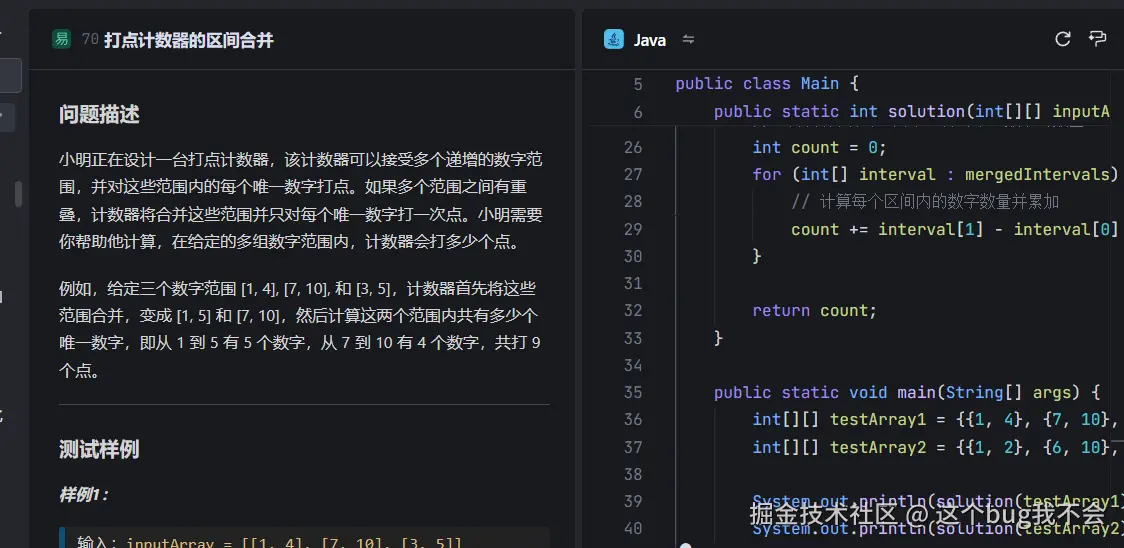Screen dimensions: 1124x548
Task: Click the green 易 difficulty badge
Action: (x=62, y=39)
